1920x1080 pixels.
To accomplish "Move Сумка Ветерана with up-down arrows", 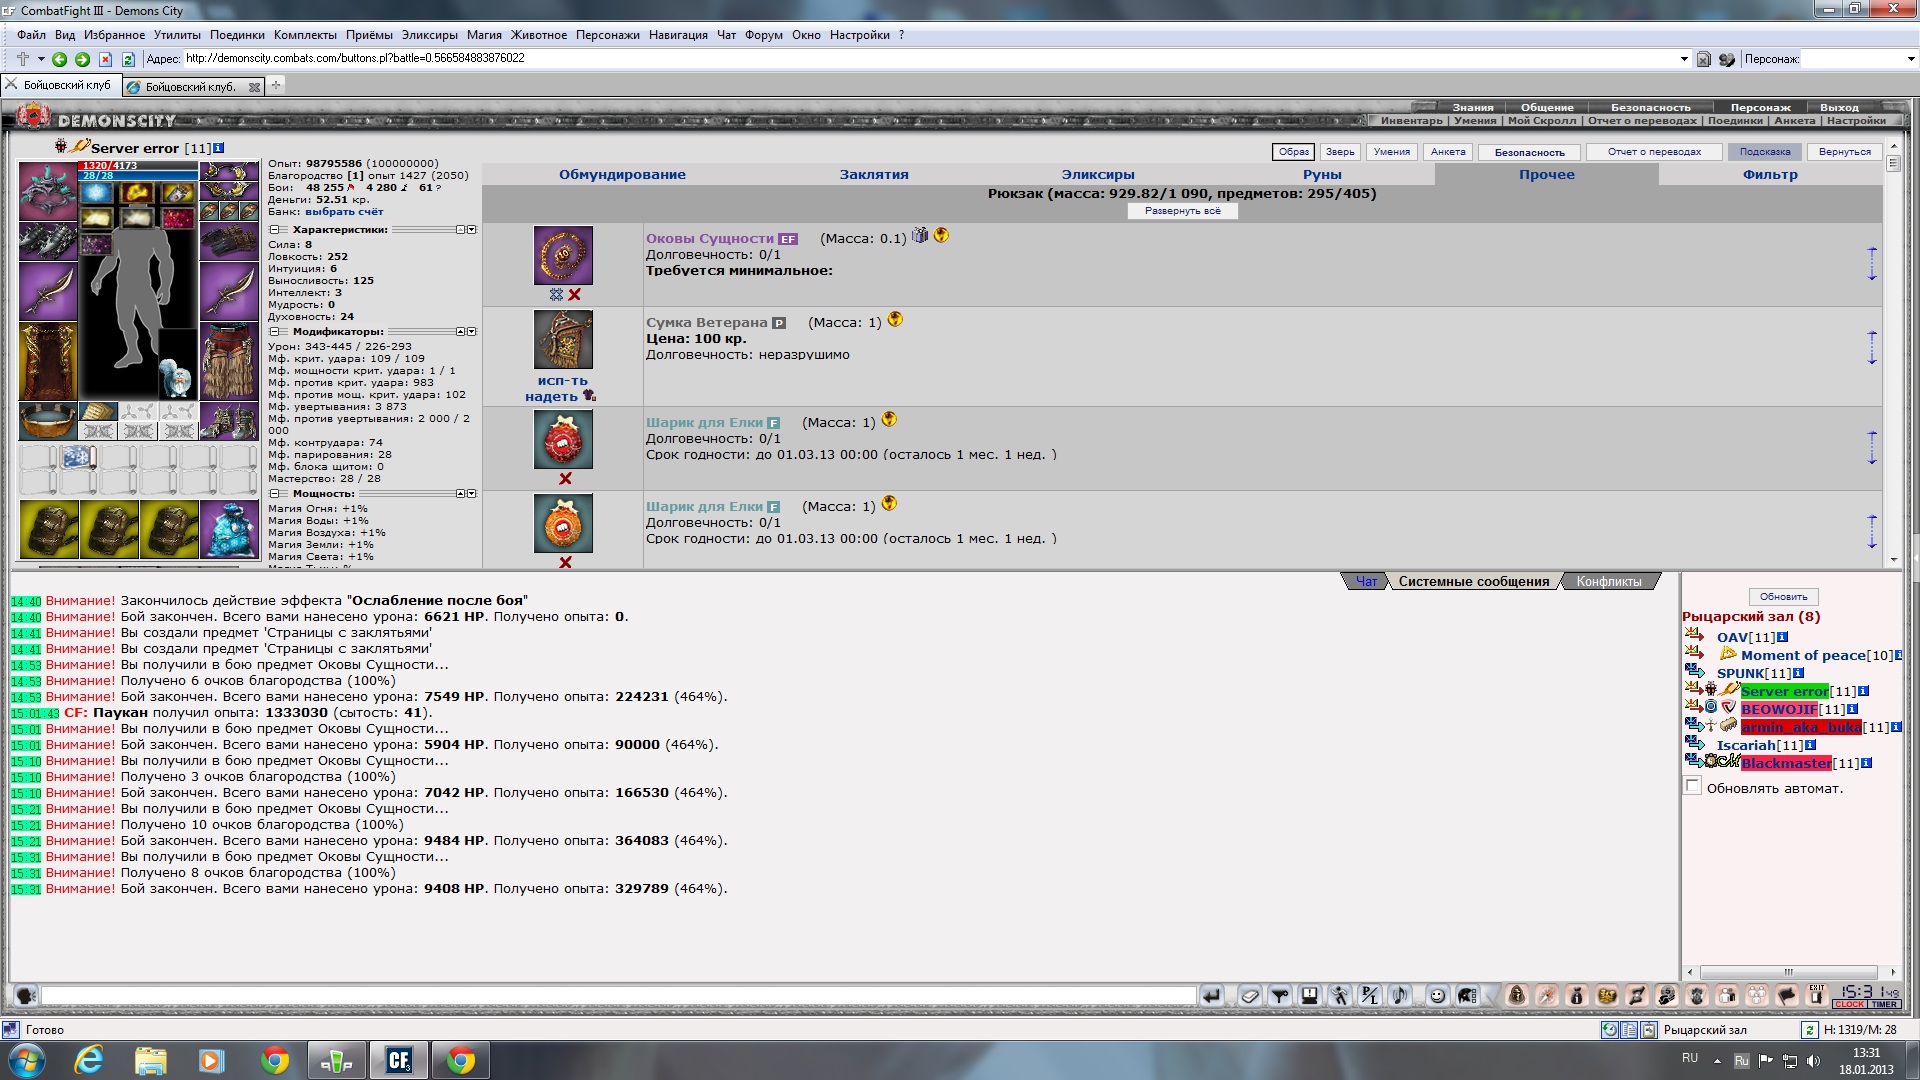I will point(1872,348).
